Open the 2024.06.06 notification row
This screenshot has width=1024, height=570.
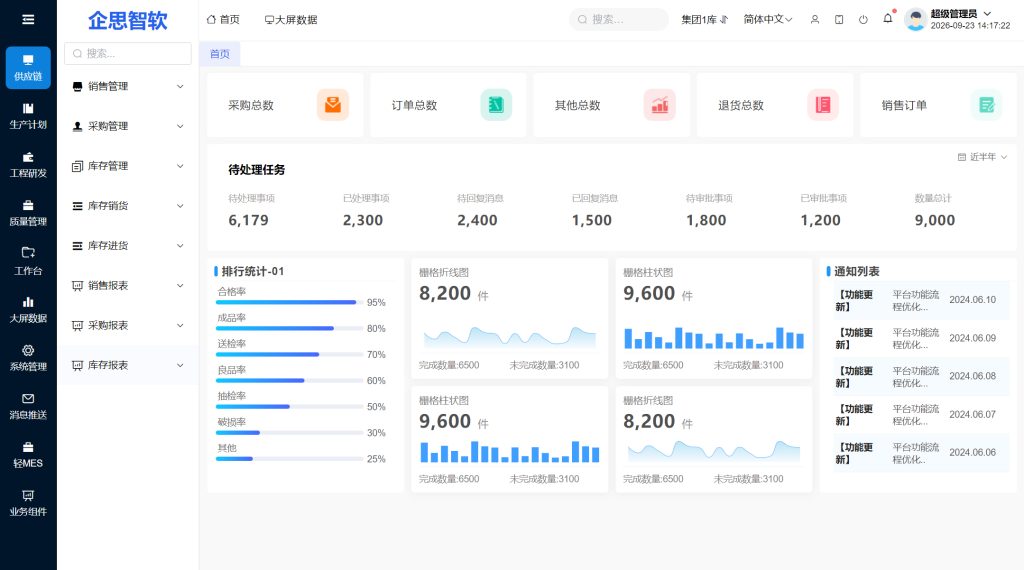point(921,452)
